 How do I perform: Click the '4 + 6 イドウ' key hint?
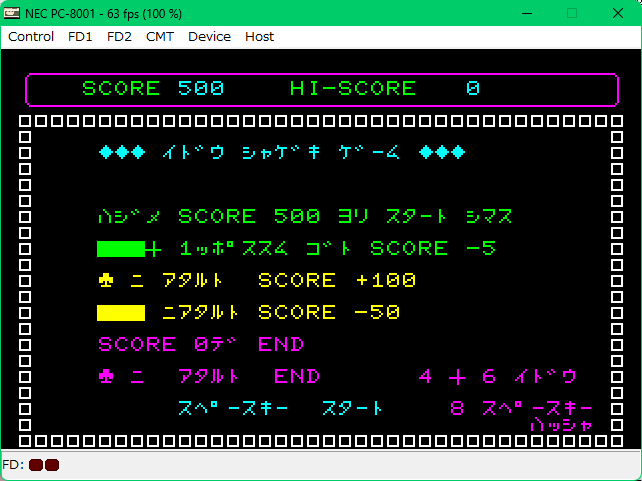click(498, 377)
